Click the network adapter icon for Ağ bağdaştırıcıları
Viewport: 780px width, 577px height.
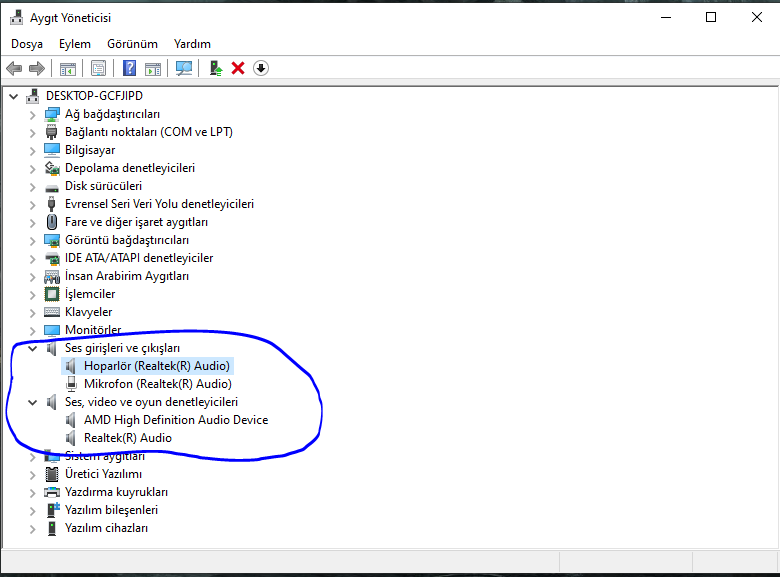tap(52, 114)
